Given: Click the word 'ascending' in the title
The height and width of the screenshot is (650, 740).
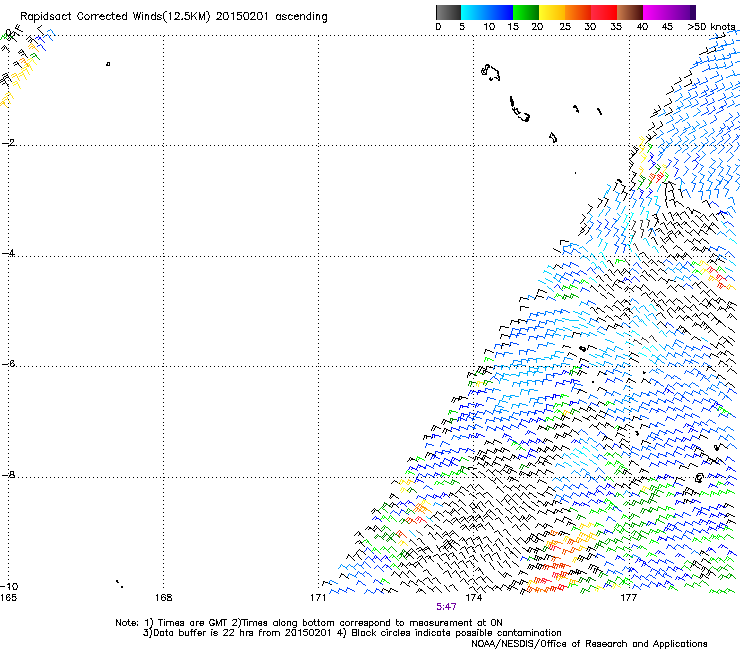Looking at the screenshot, I should [x=301, y=17].
